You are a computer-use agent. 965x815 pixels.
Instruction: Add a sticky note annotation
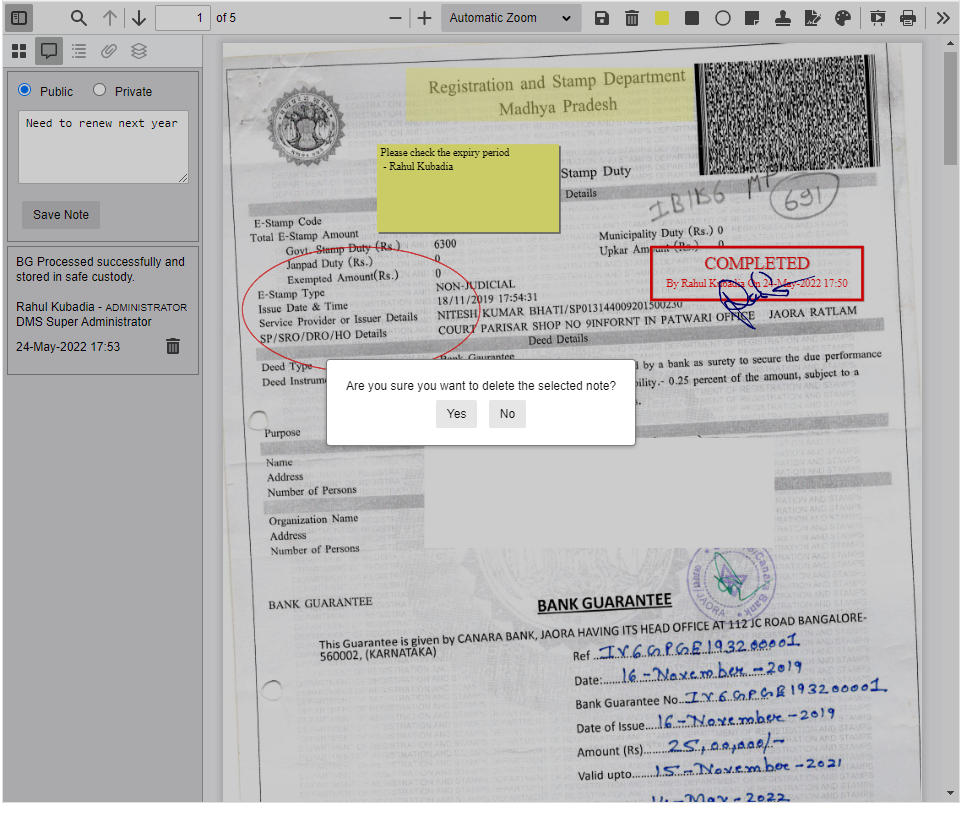click(753, 17)
